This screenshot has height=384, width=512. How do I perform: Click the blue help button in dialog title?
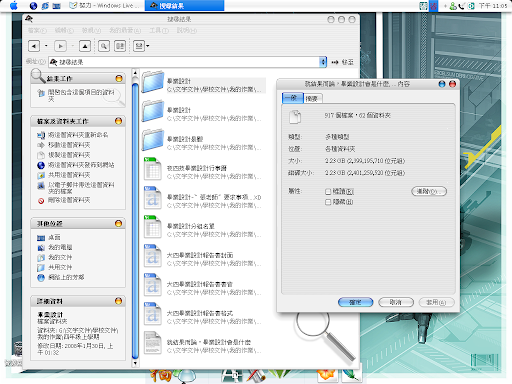442,84
